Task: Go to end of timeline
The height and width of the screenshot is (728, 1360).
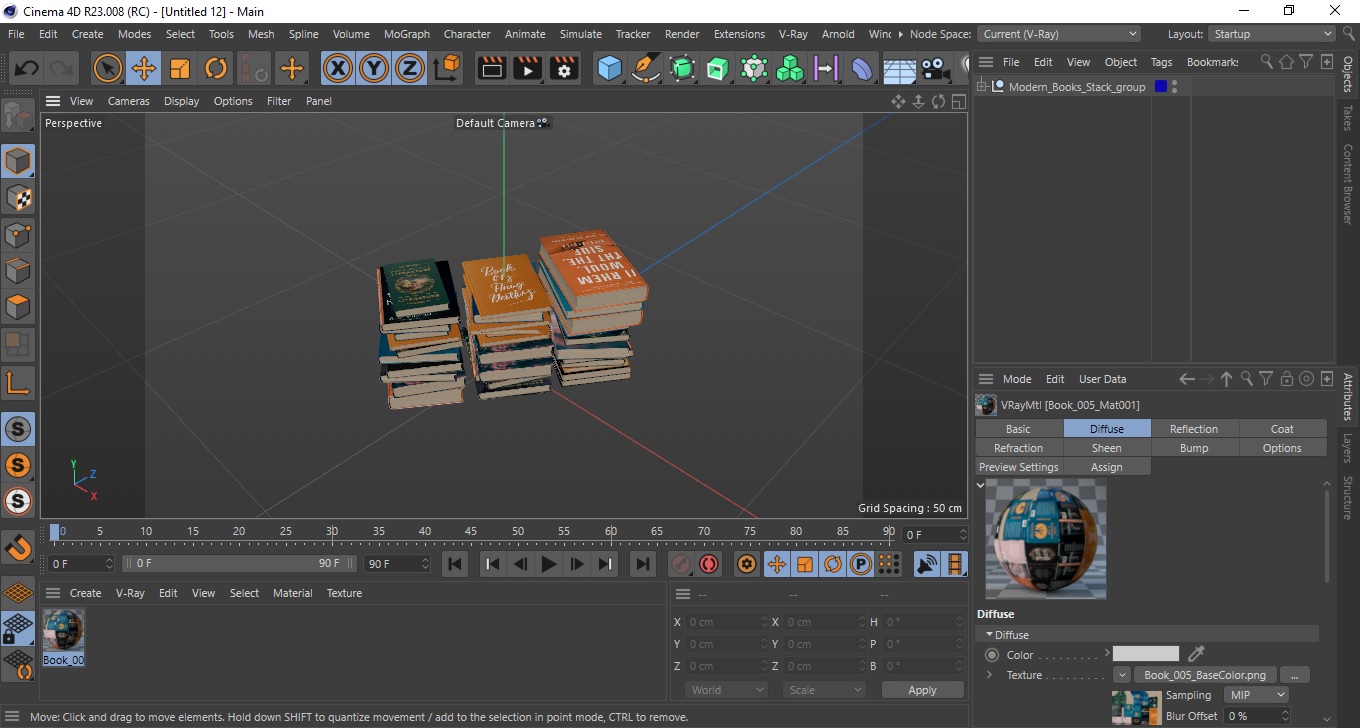Action: click(x=642, y=564)
